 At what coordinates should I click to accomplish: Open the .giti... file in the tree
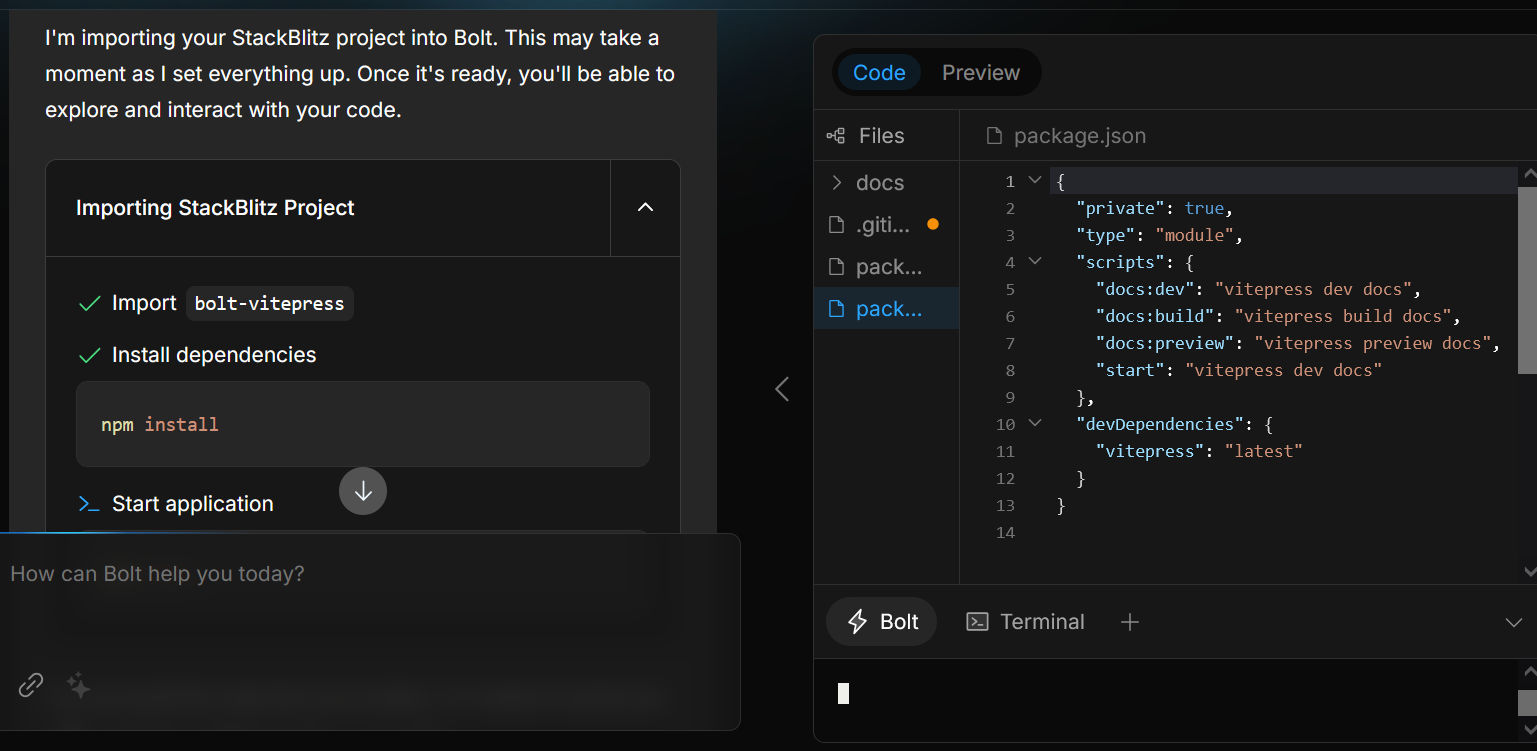tap(887, 225)
